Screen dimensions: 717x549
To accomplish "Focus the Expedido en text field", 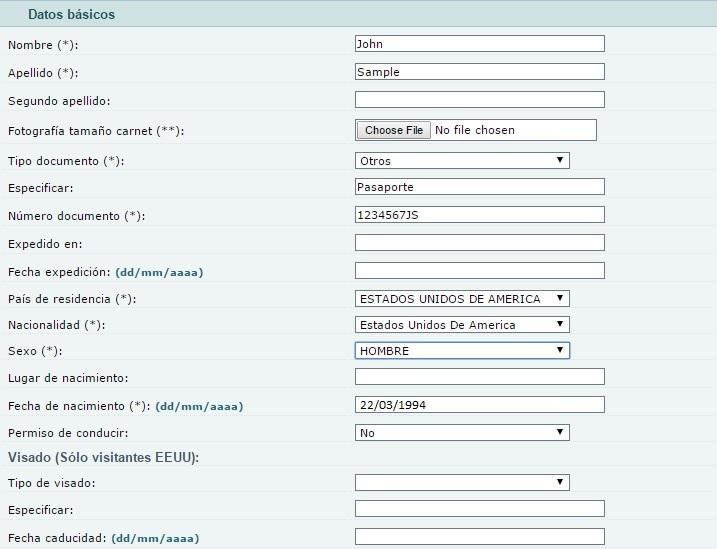I will pos(480,243).
